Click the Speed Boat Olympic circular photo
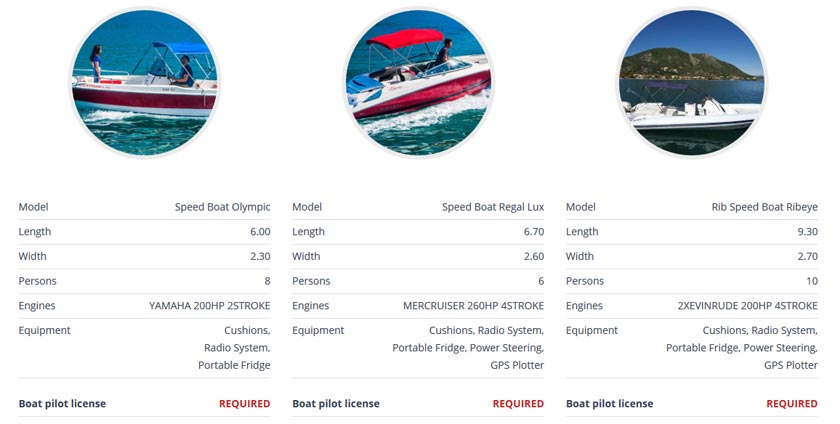This screenshot has width=840, height=424. (x=144, y=83)
